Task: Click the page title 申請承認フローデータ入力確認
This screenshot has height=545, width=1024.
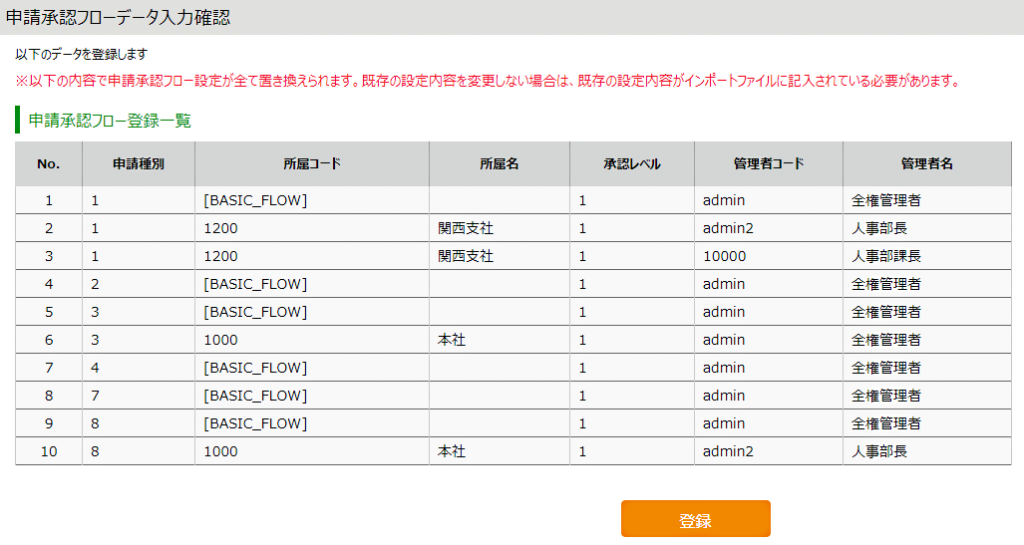Action: point(118,18)
